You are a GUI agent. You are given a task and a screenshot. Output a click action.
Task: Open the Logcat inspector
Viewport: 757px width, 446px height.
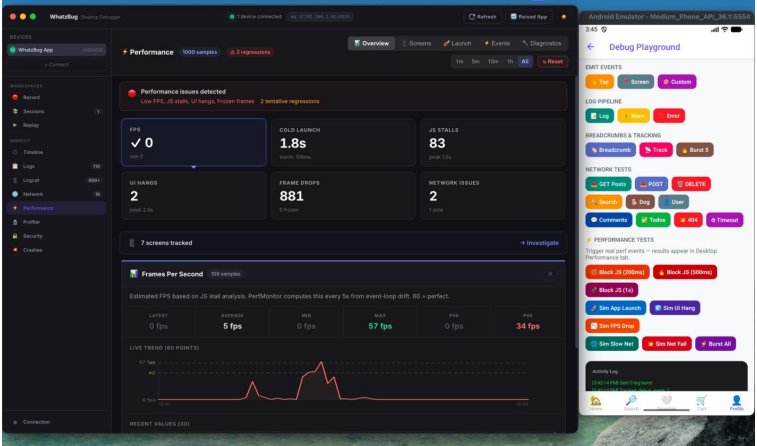[56, 180]
